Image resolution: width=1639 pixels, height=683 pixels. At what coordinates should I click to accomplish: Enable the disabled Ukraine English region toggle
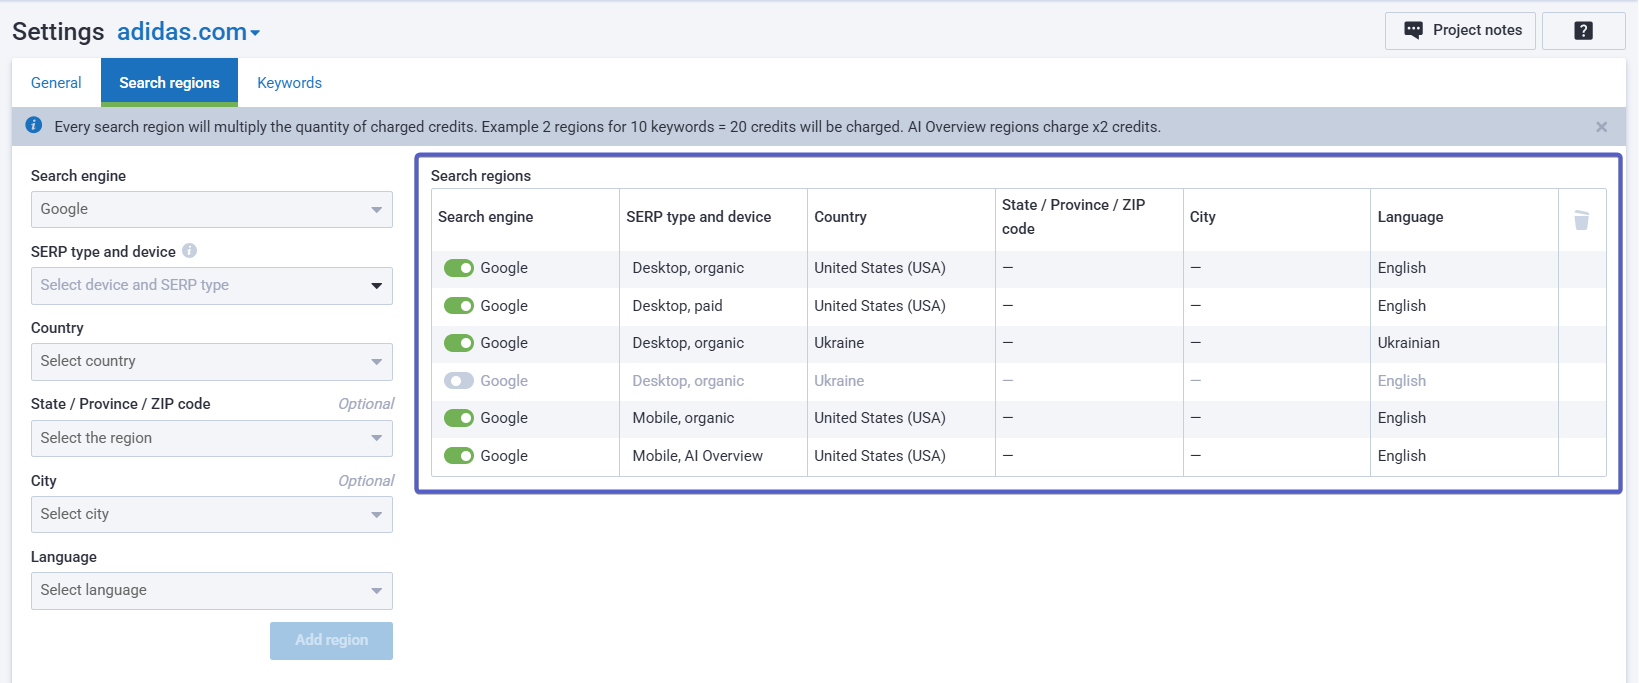[459, 381]
